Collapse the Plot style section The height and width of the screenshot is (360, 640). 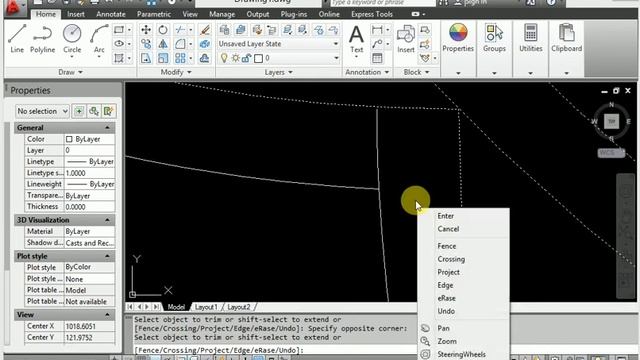[x=107, y=256]
